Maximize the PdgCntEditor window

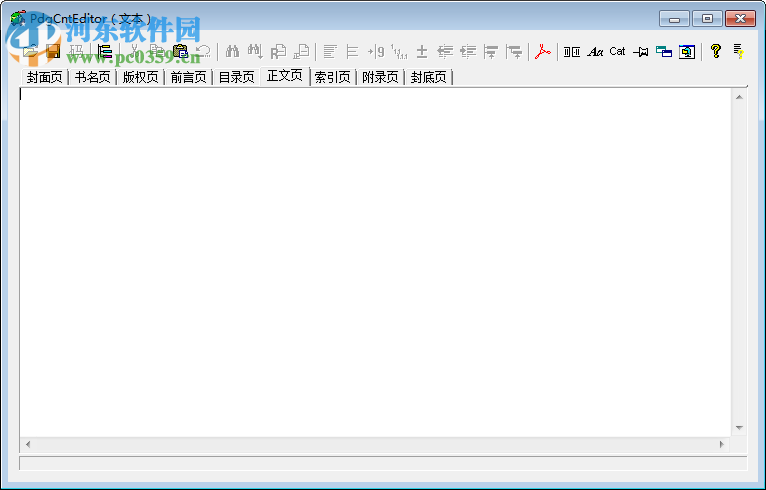point(707,19)
